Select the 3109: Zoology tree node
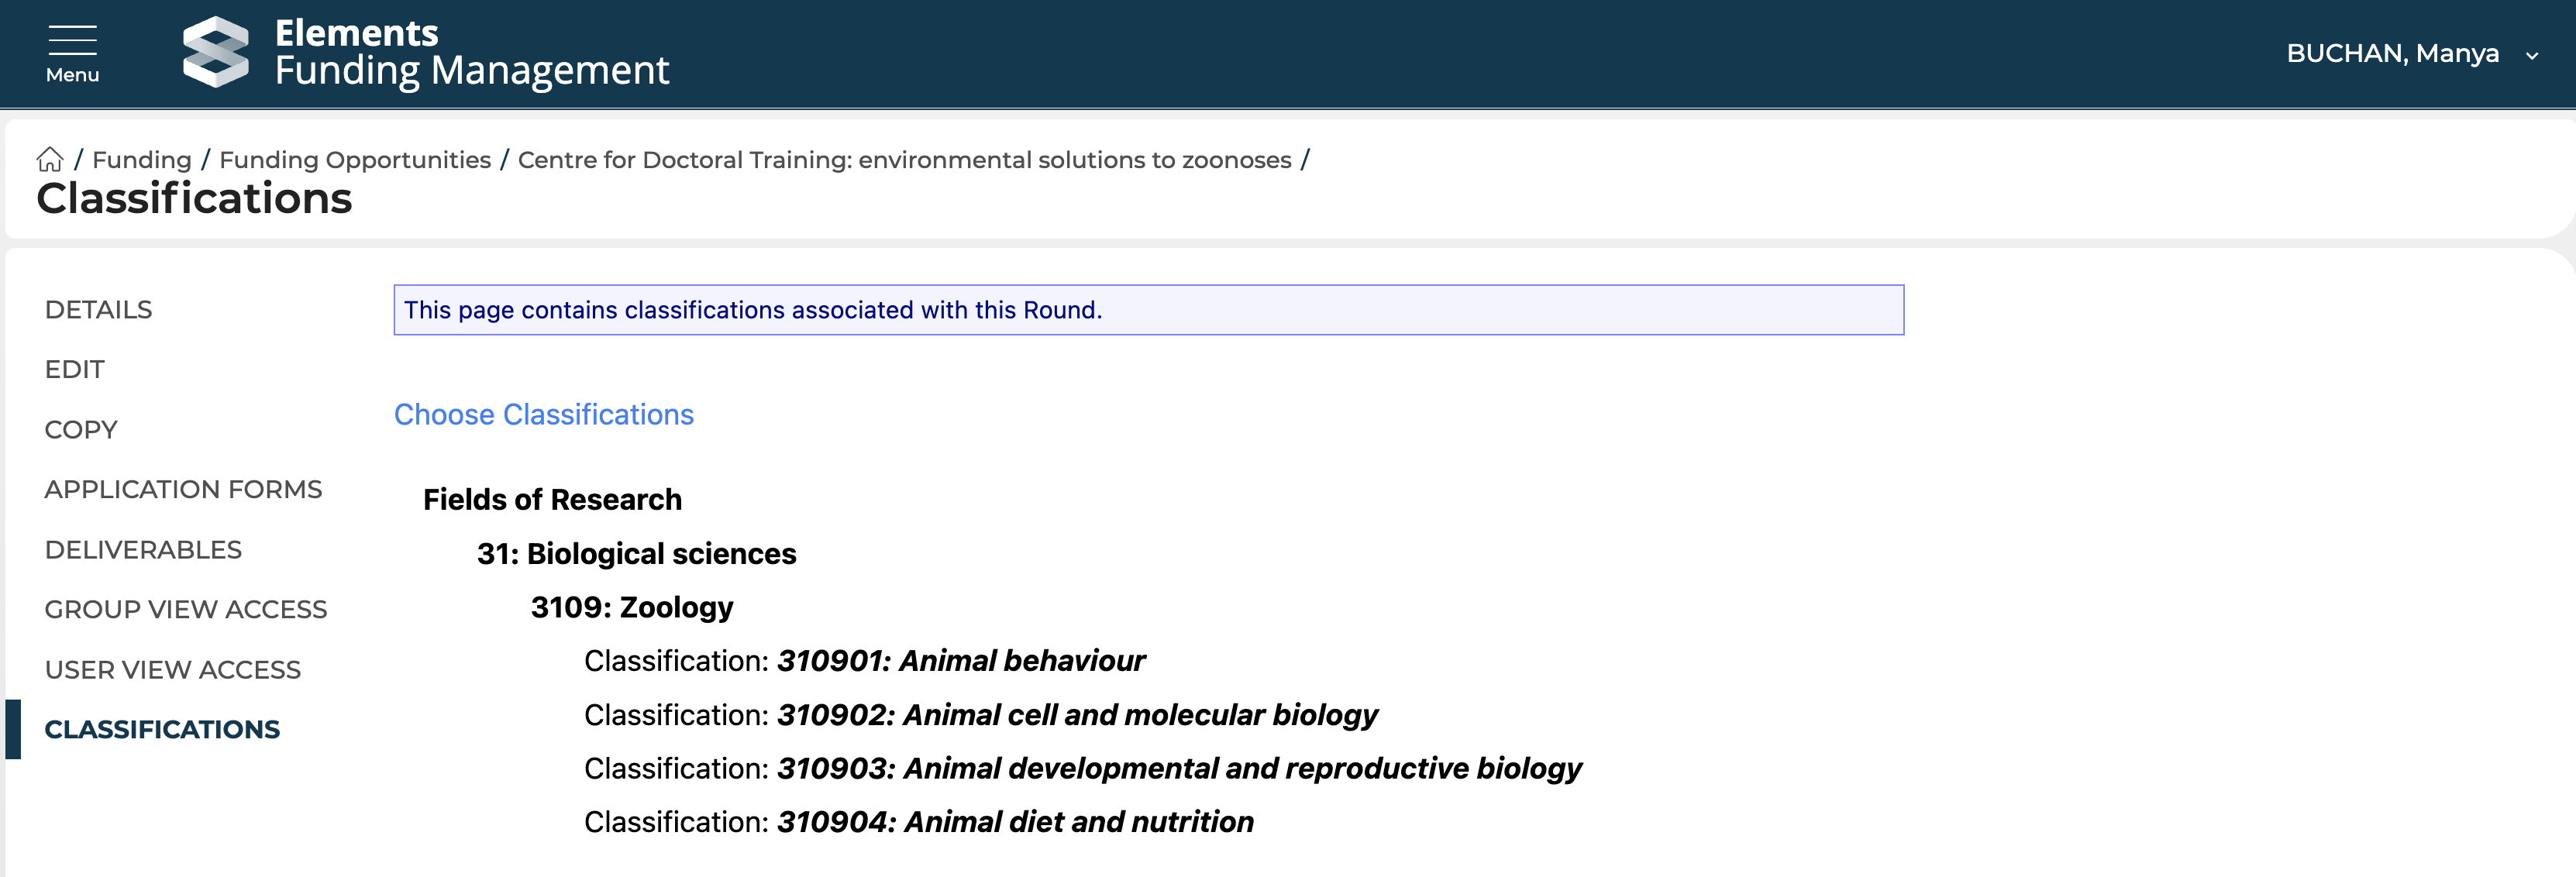 pos(631,608)
